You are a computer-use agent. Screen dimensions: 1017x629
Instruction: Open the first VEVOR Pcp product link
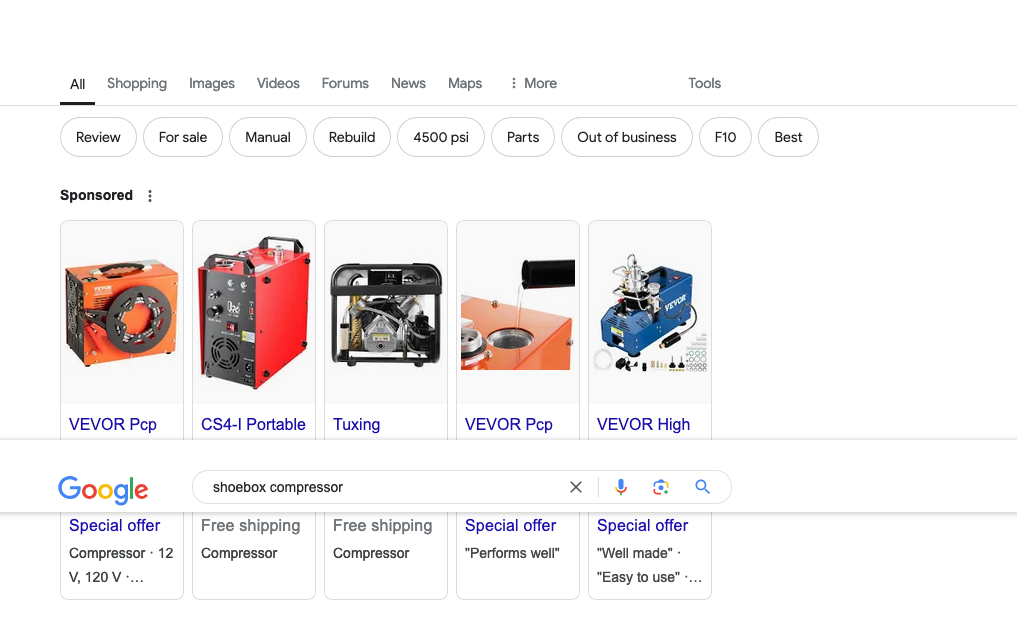pos(113,424)
